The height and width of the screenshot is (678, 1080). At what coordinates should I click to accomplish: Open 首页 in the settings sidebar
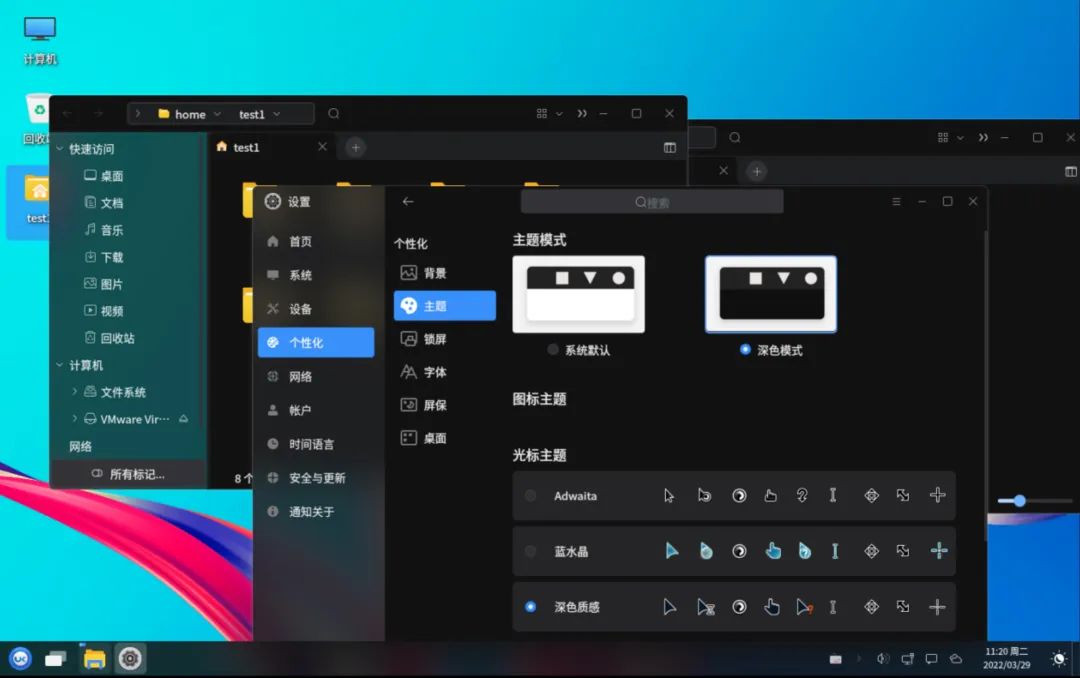(x=316, y=241)
